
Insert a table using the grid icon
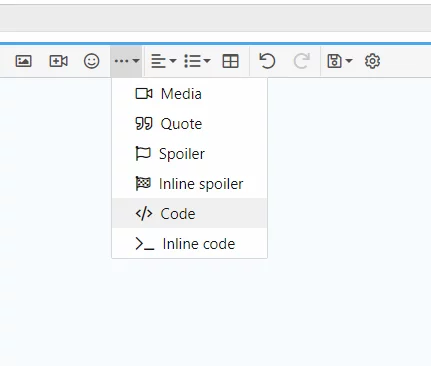230,61
